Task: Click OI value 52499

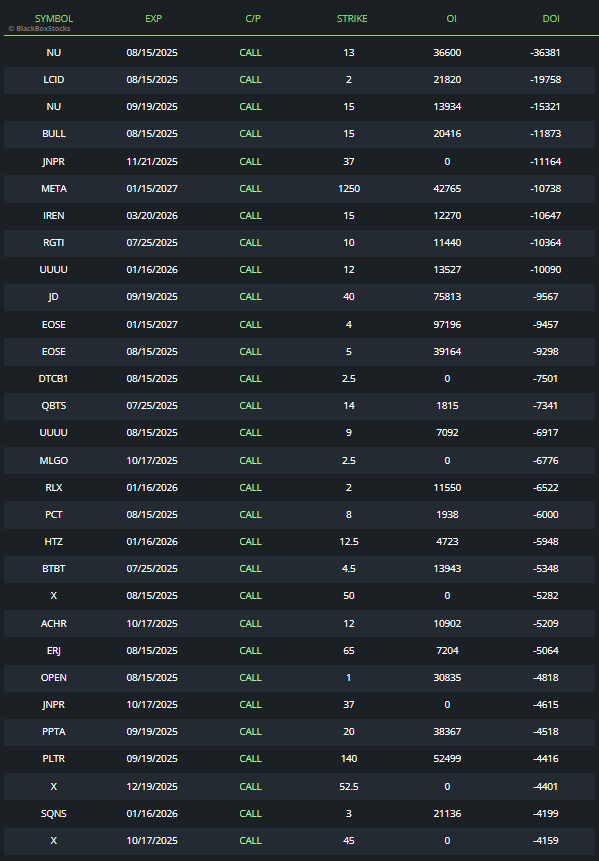Action: [447, 758]
